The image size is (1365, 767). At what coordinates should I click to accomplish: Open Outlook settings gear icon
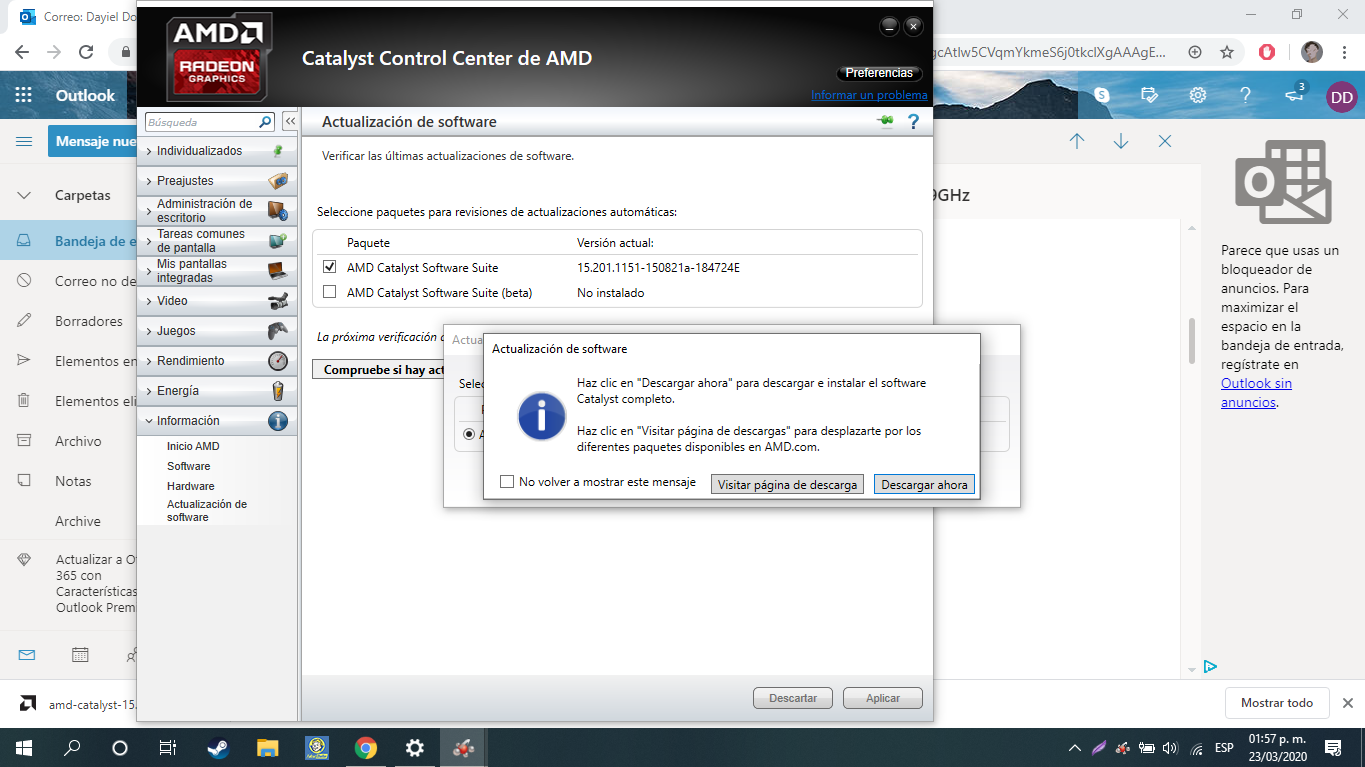[1197, 96]
